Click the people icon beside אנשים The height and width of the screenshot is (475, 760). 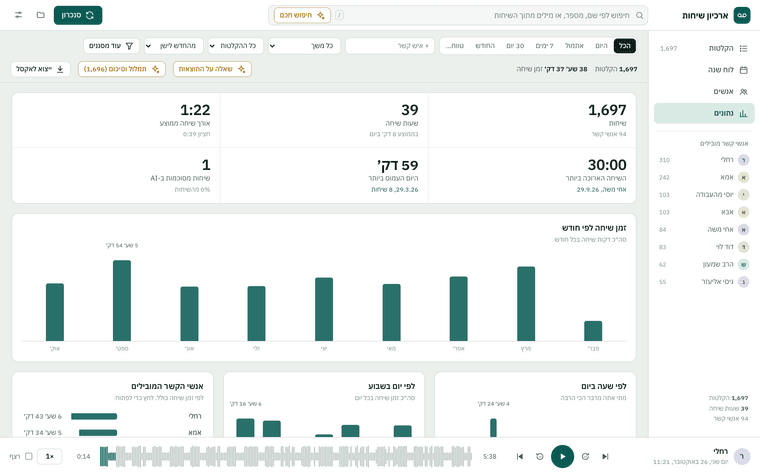(744, 92)
